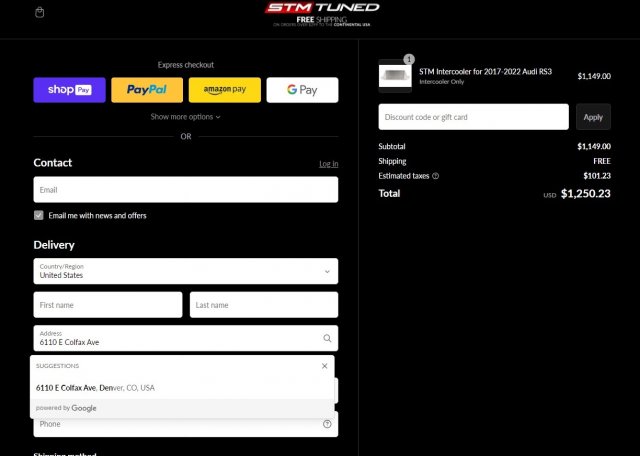640x456 pixels.
Task: Select suggestion 6110 E Colfax Ave, Denver
Action: pos(182,388)
